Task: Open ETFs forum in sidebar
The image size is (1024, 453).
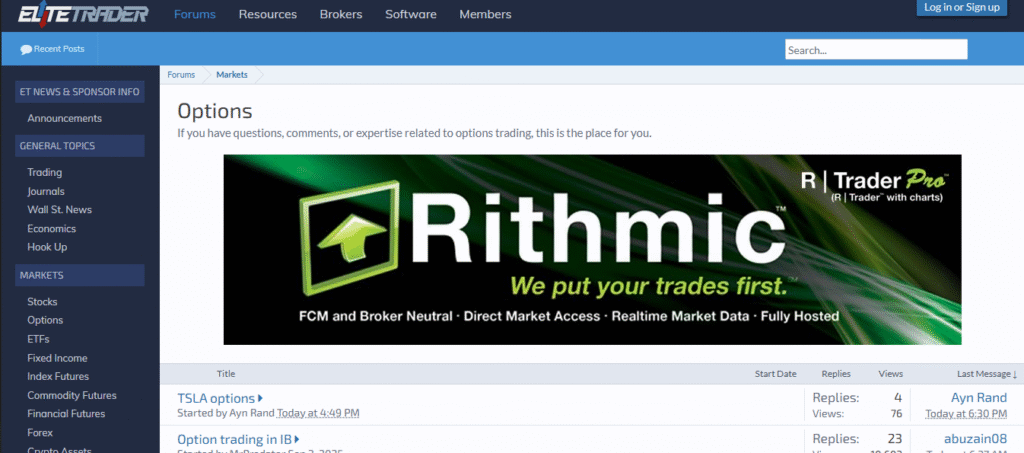Action: coord(38,339)
